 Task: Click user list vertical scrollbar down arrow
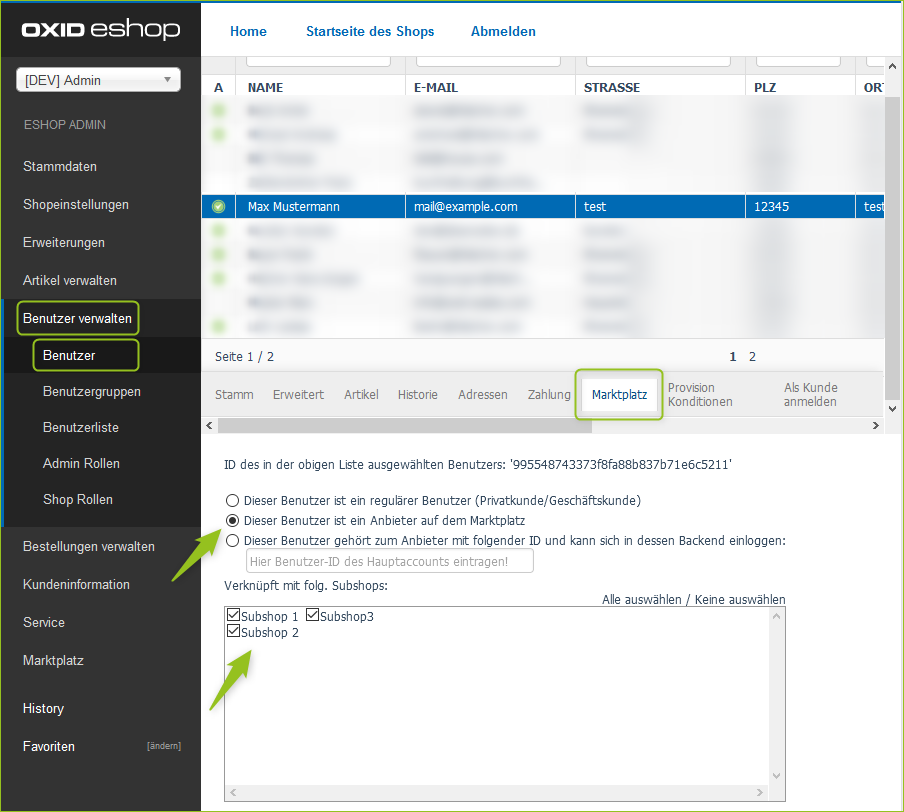click(x=892, y=409)
